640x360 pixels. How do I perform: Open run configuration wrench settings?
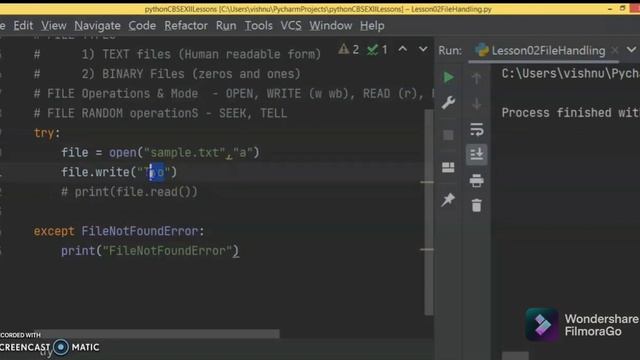click(448, 102)
